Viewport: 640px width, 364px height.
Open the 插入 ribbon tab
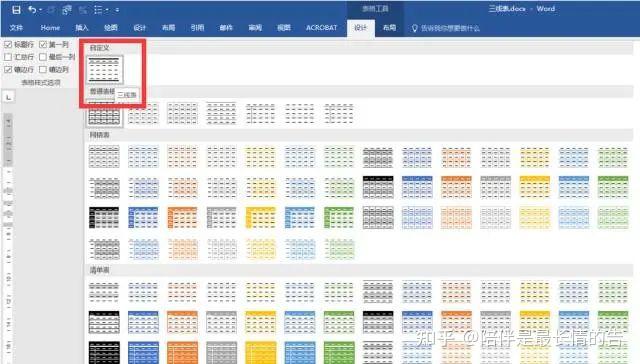pos(82,28)
